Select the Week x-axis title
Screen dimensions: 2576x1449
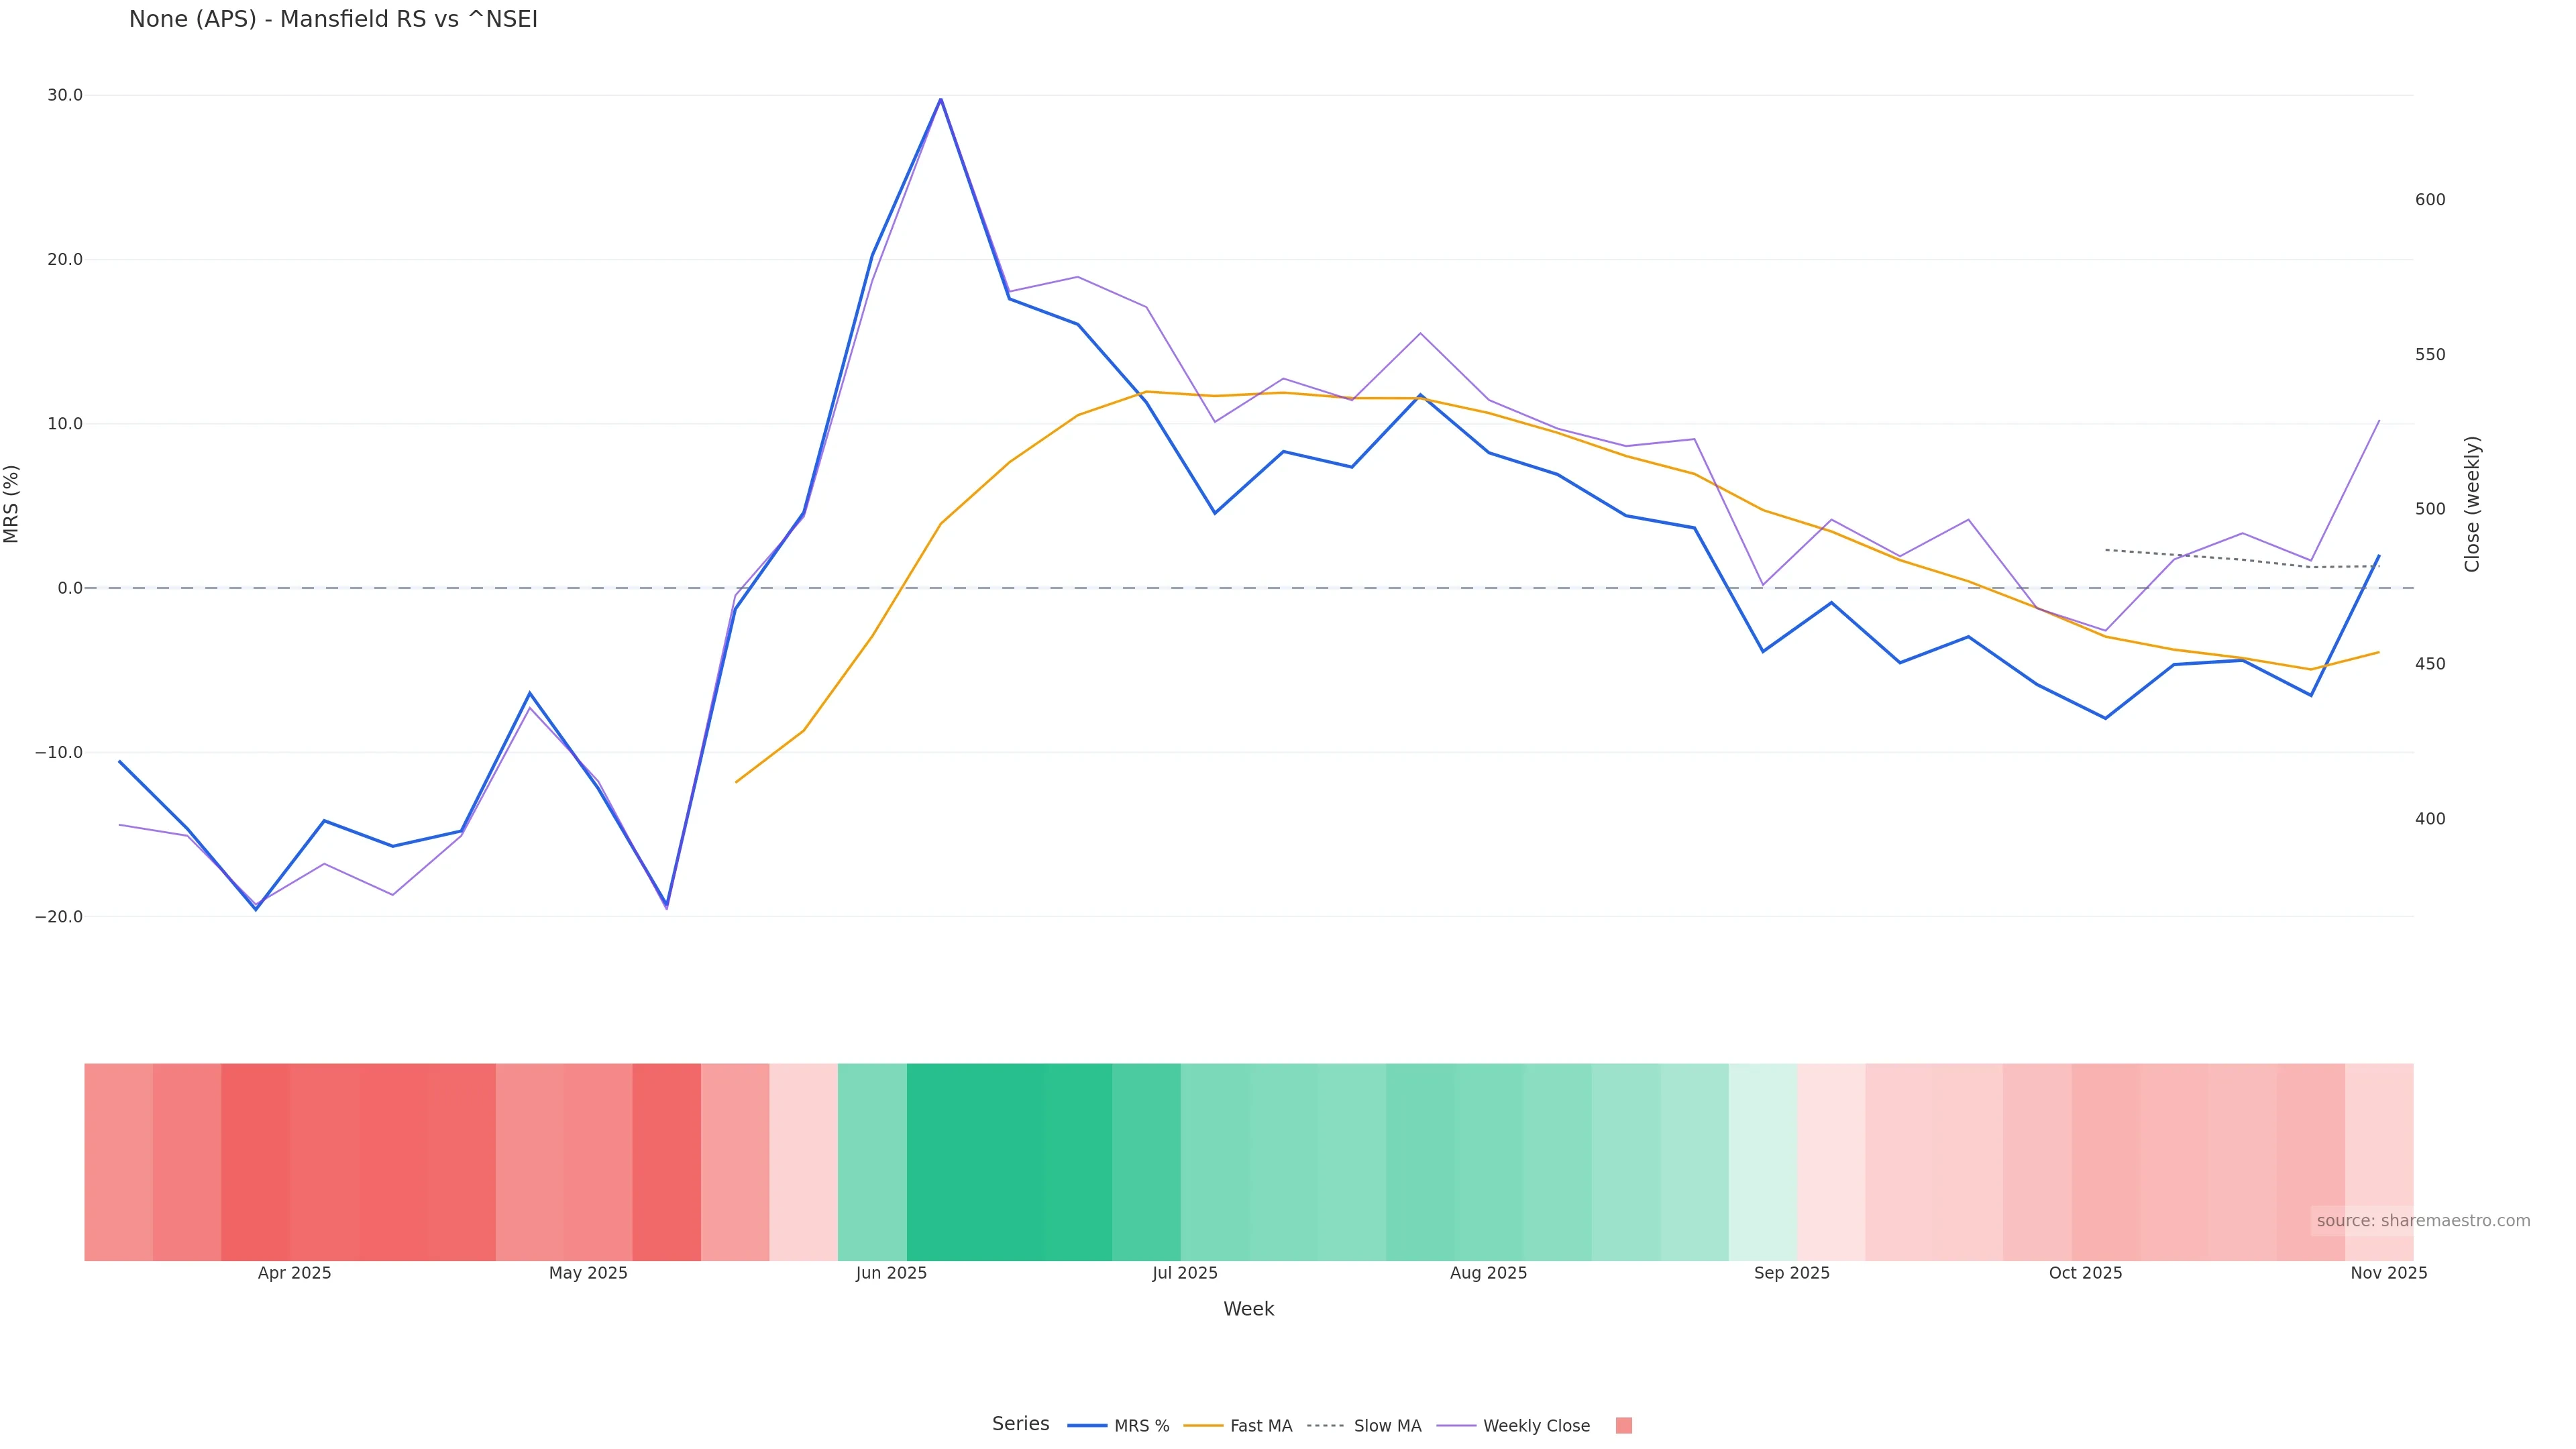tap(1248, 1309)
